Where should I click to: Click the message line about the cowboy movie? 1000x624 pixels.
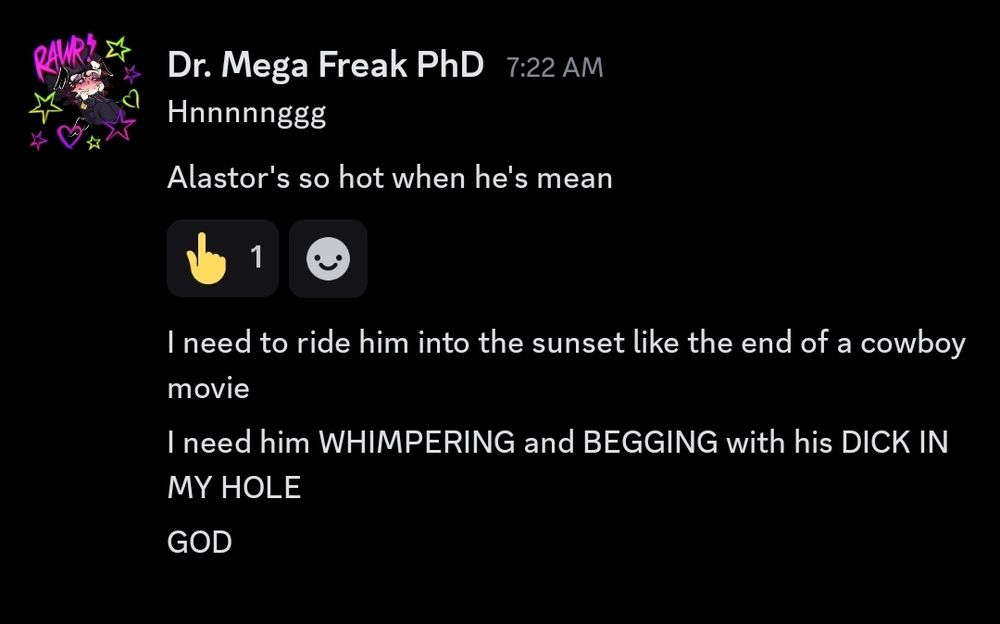(x=566, y=365)
